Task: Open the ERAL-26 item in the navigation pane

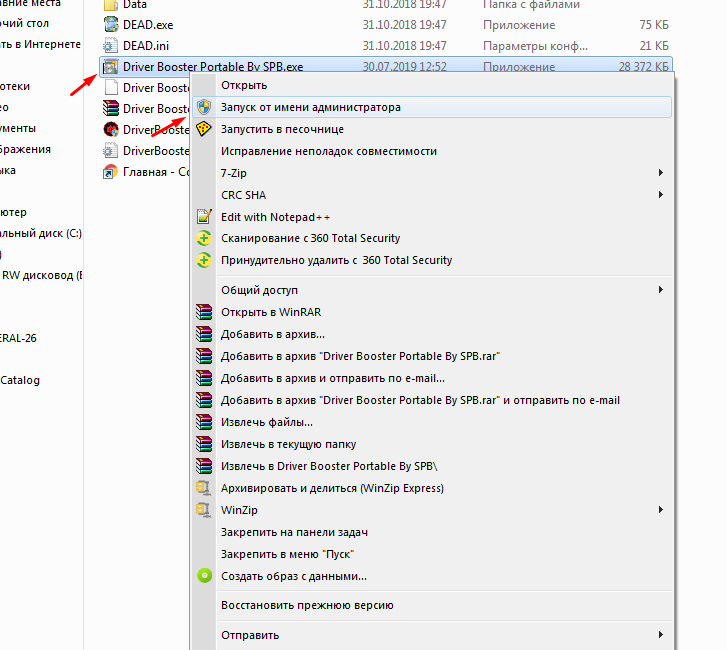Action: 18,338
